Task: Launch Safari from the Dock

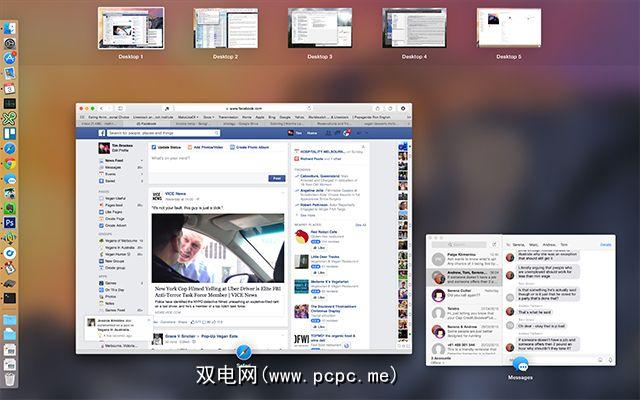Action: (x=9, y=149)
